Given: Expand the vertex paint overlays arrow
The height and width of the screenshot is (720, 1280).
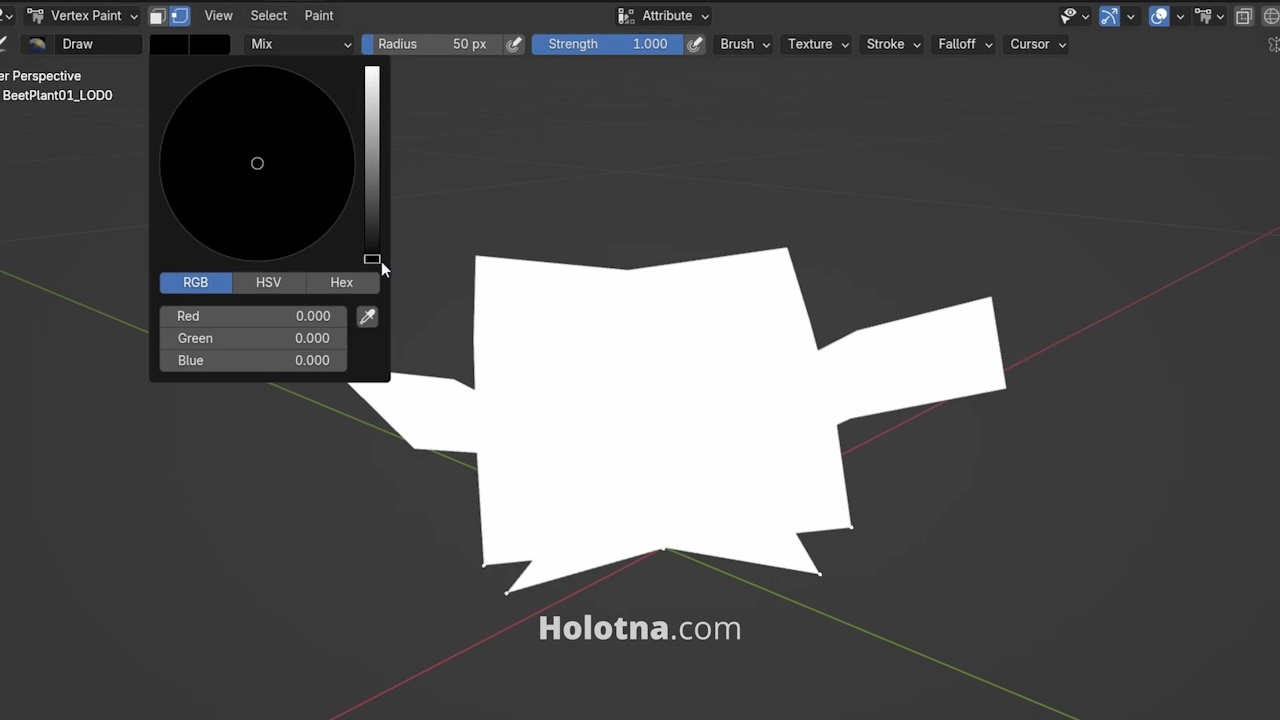Looking at the screenshot, I should coord(1220,16).
